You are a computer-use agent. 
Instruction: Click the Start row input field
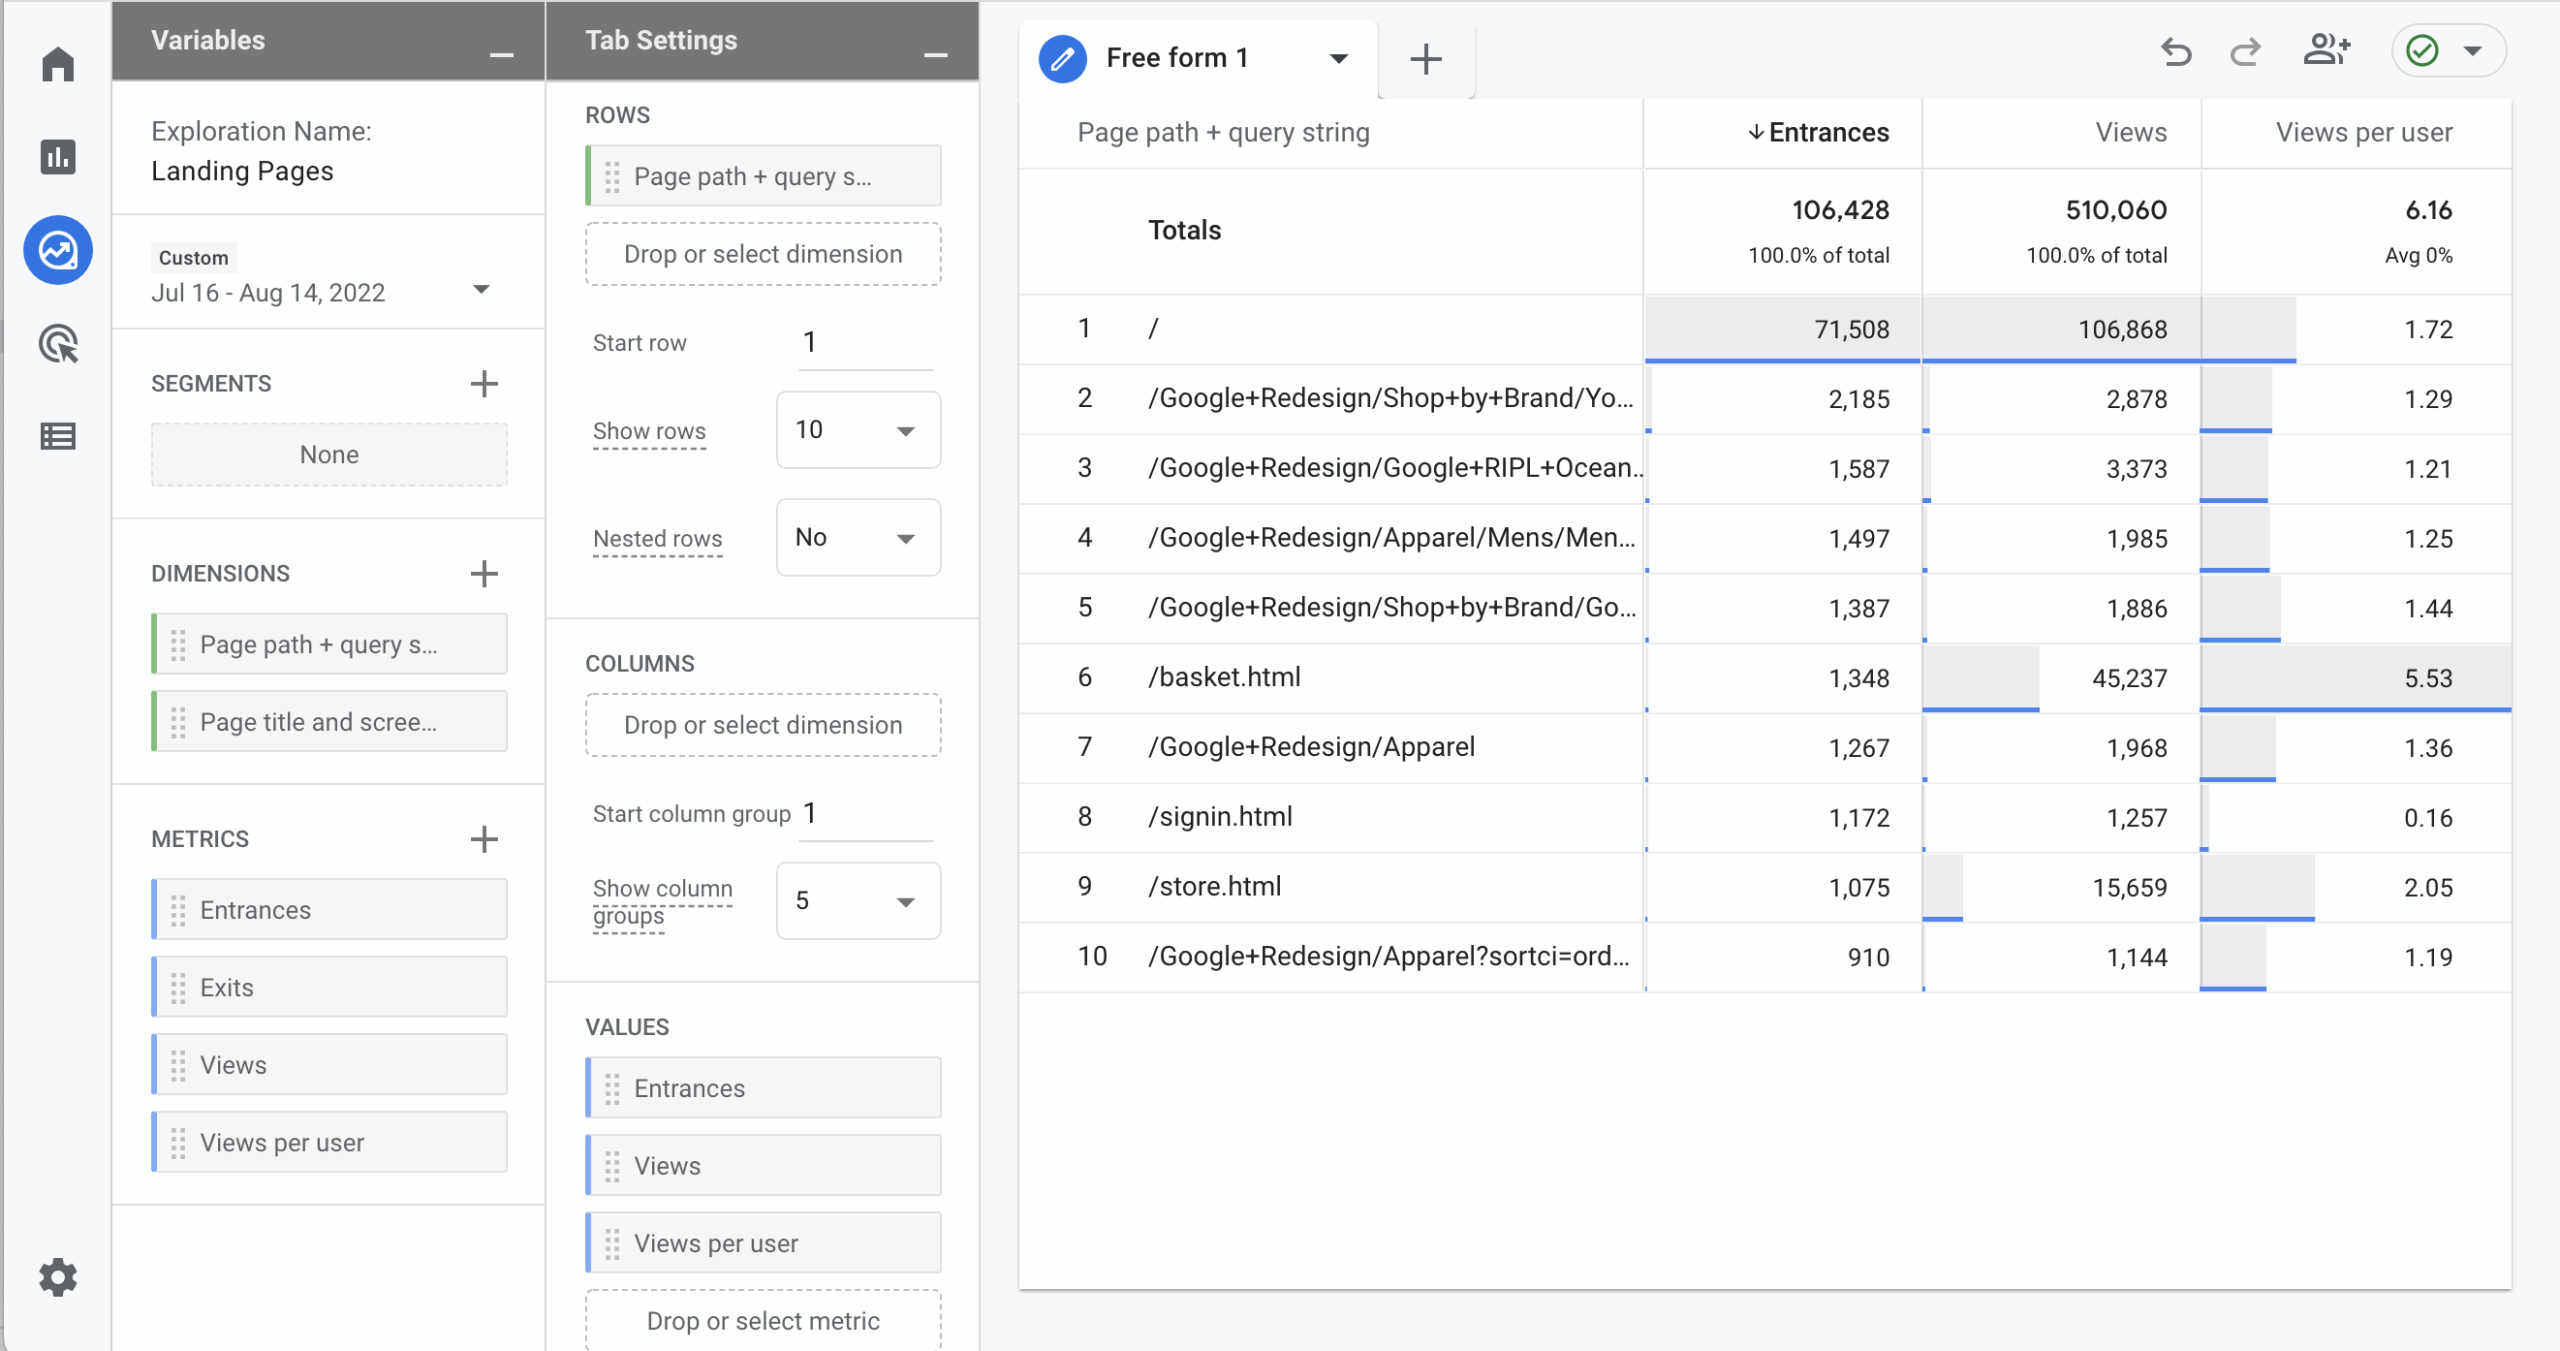(864, 343)
